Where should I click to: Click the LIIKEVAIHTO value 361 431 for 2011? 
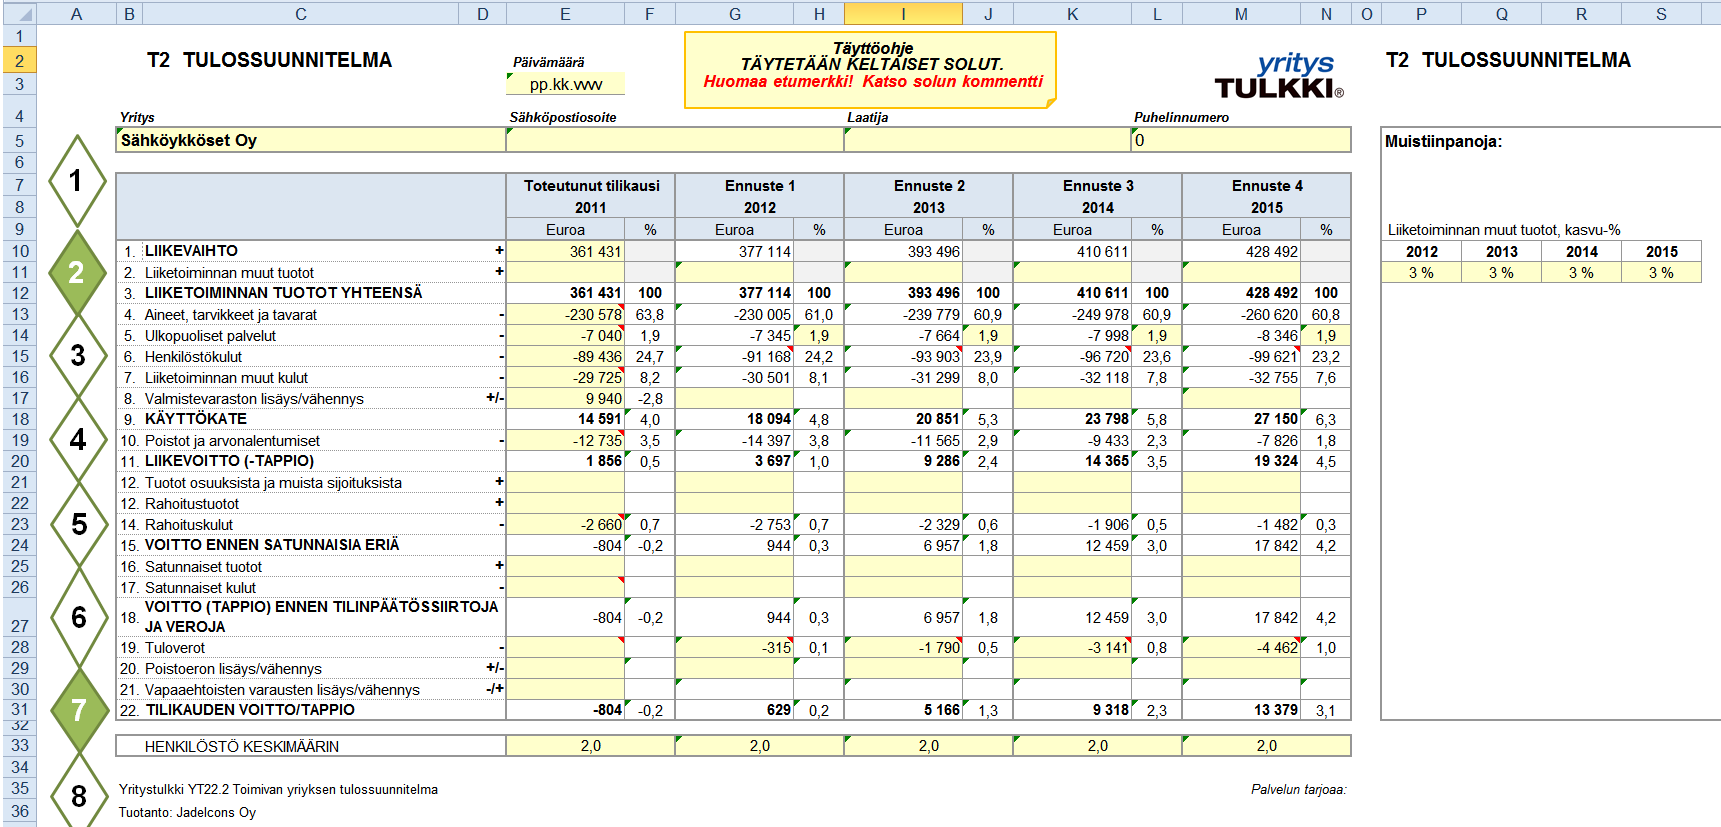click(565, 251)
